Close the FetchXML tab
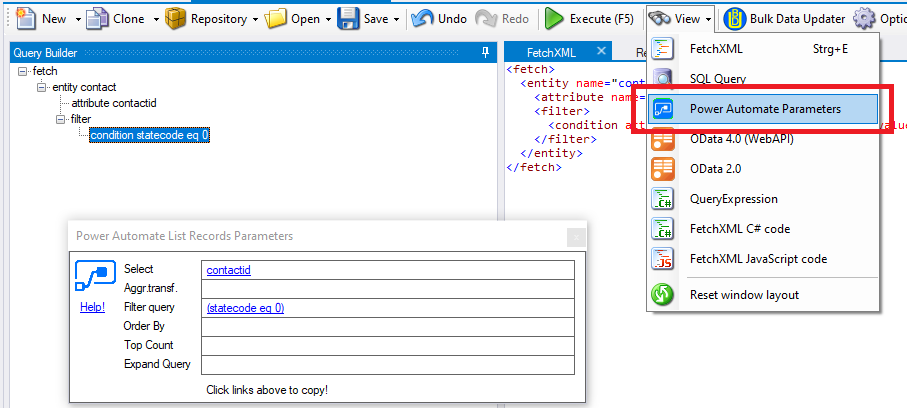This screenshot has height=408, width=907. pyautogui.click(x=601, y=51)
